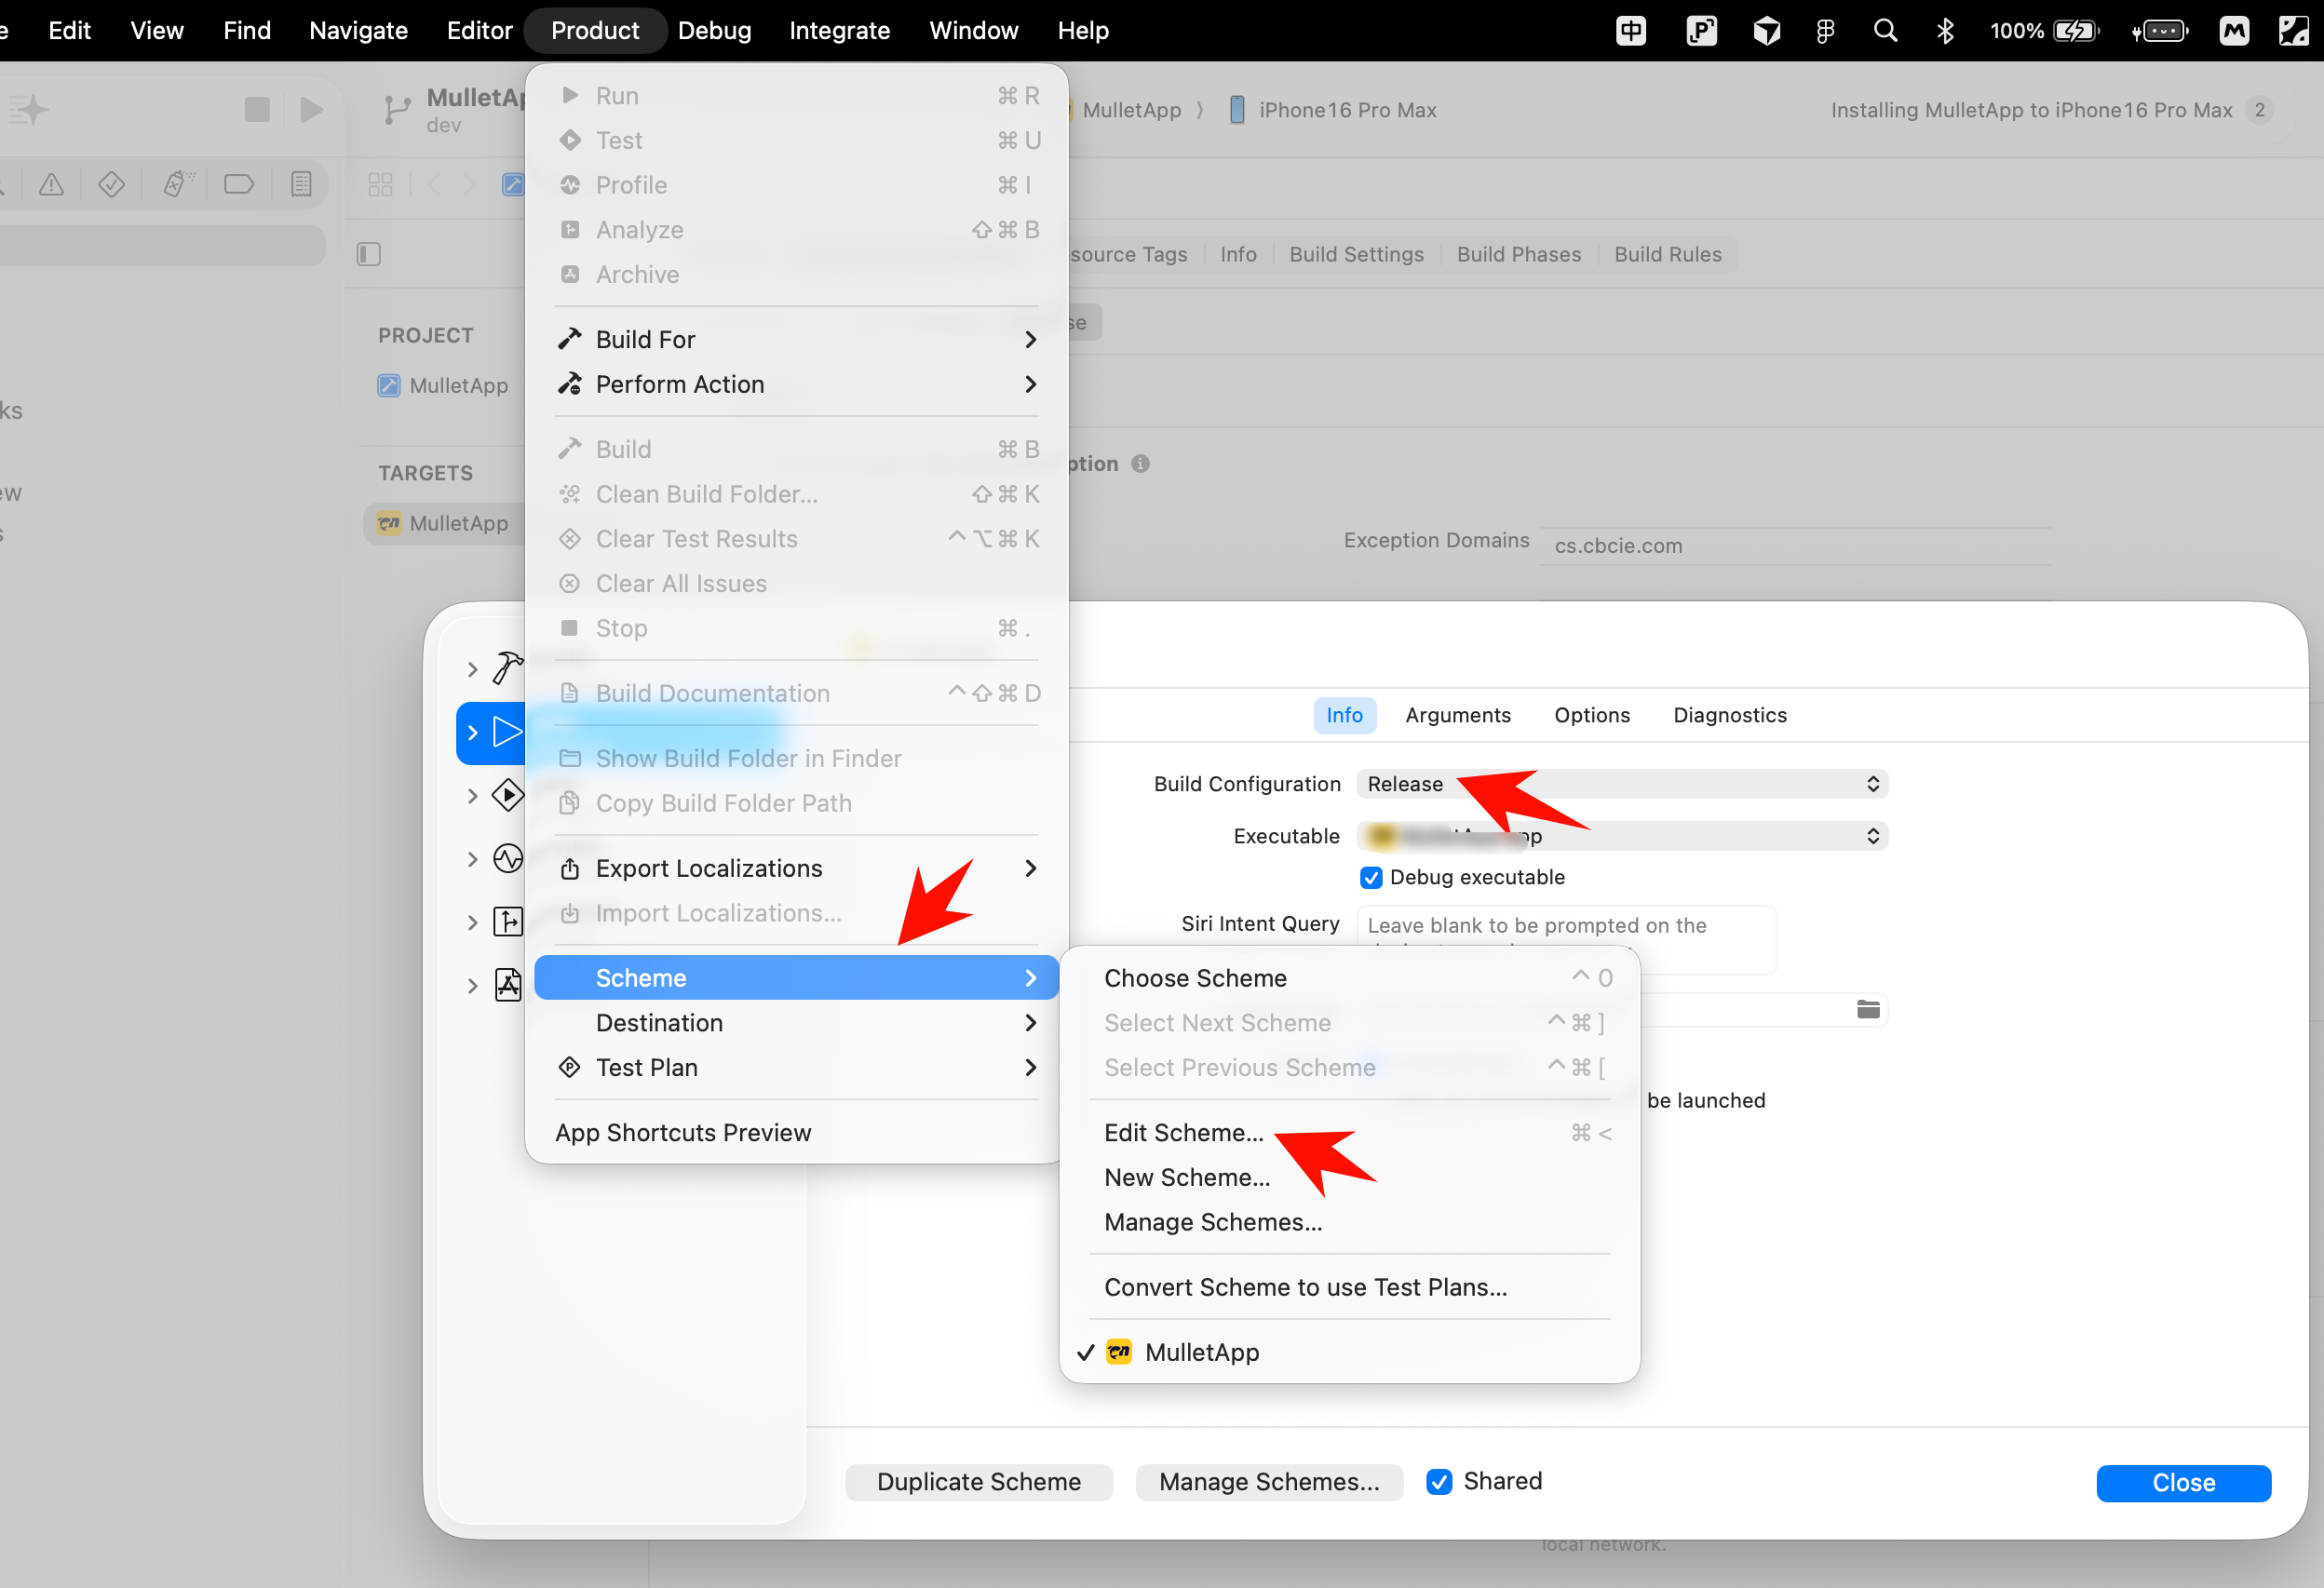2324x1588 pixels.
Task: Expand the Profile action row chevron
Action: (x=473, y=859)
